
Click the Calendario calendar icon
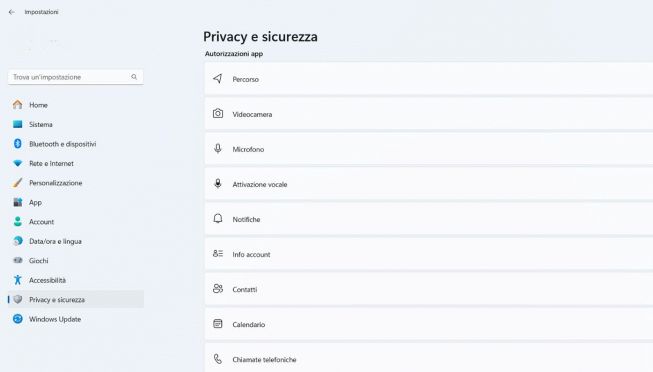[218, 324]
